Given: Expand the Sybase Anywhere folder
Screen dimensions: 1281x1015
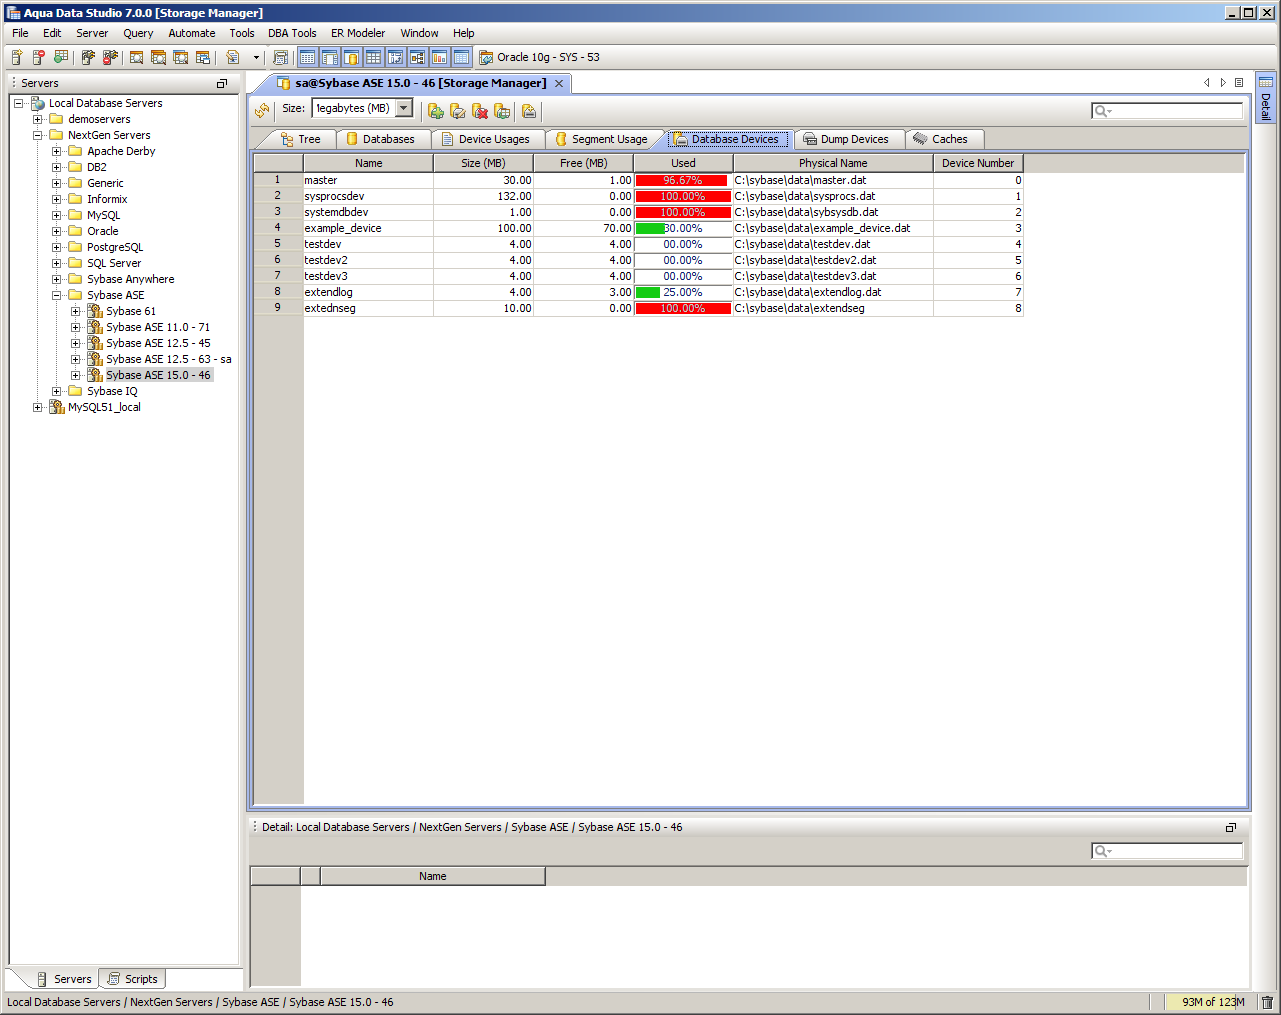Looking at the screenshot, I should click(57, 279).
